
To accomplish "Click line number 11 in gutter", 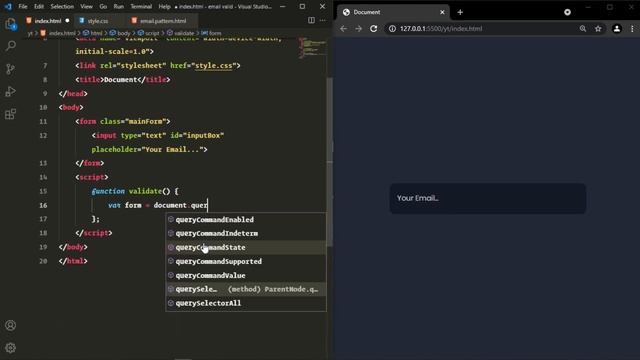I will coord(43,122).
